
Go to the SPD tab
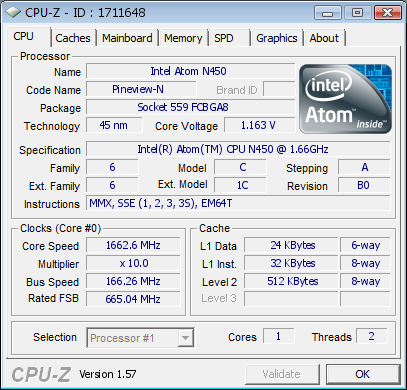[x=229, y=38]
